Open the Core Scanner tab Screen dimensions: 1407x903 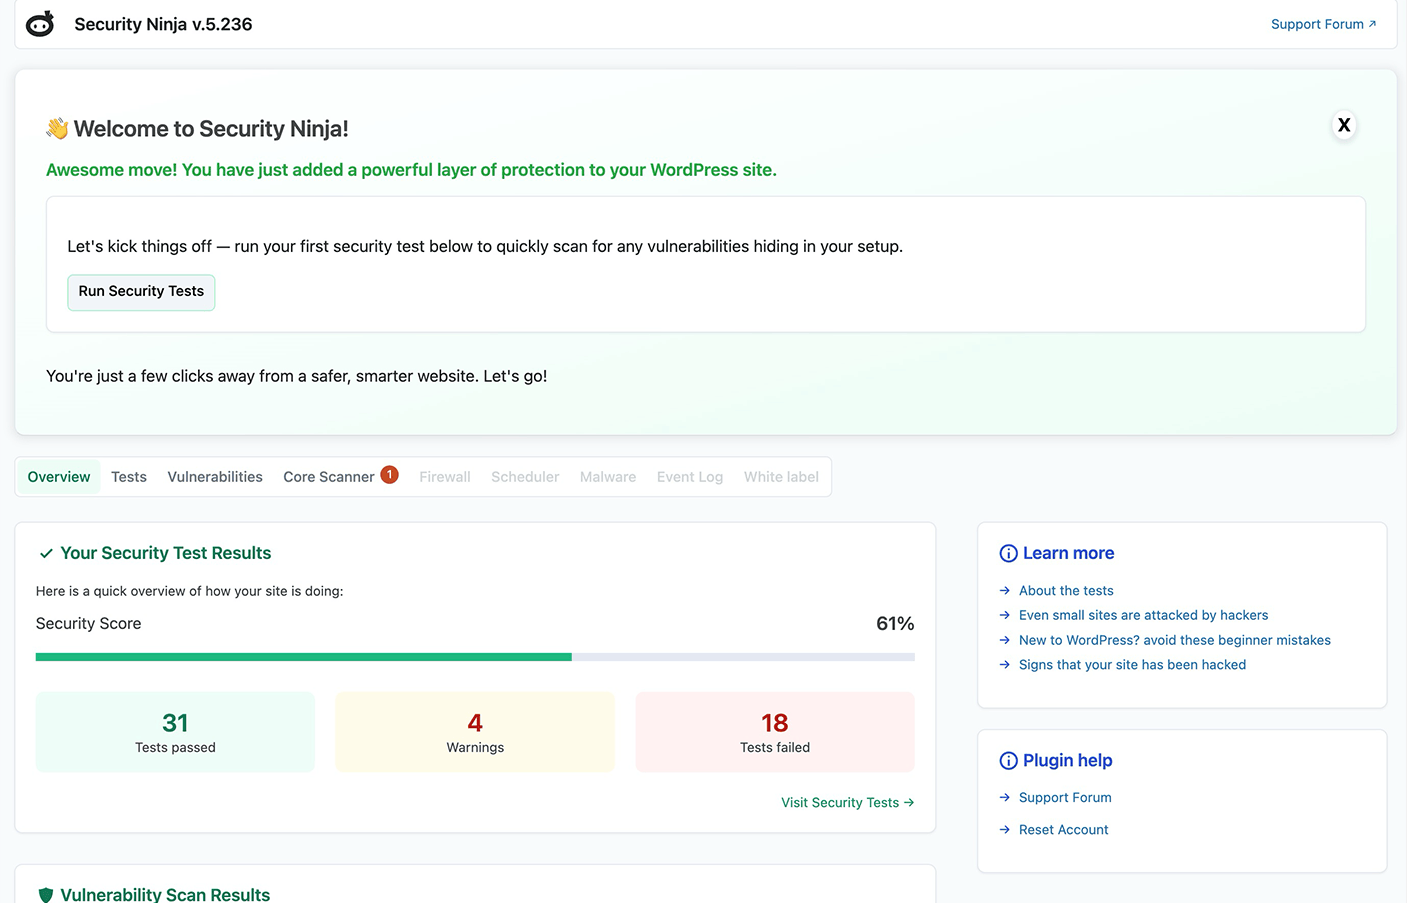point(329,476)
